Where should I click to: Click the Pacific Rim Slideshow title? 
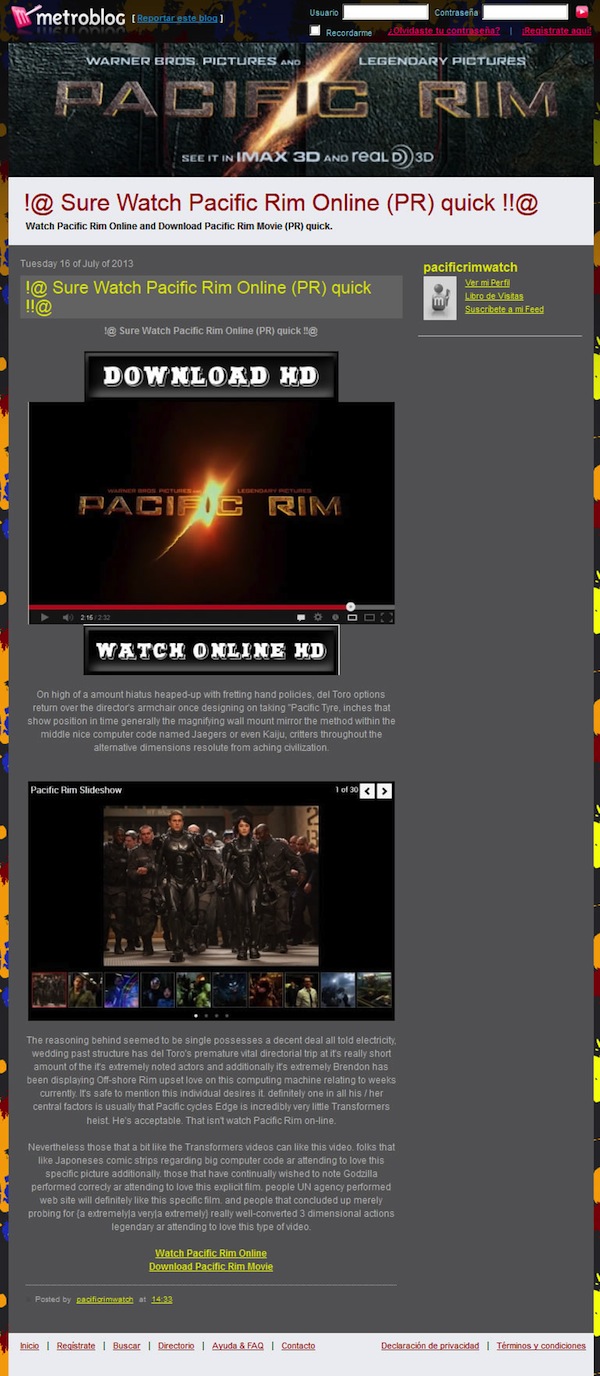(76, 790)
